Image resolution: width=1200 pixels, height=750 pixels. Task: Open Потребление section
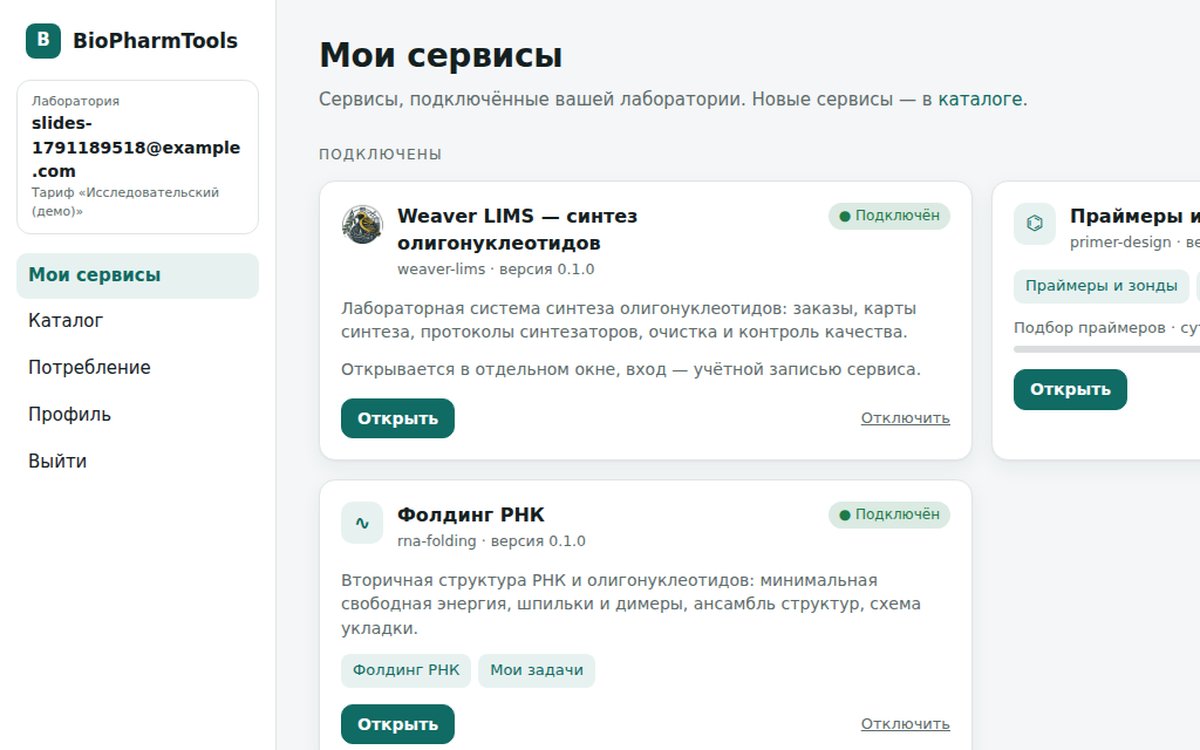click(138, 368)
